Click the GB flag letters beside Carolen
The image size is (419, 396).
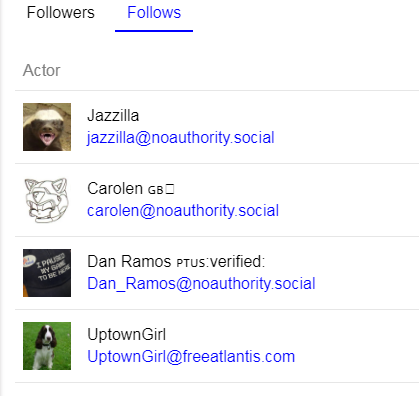pos(155,190)
